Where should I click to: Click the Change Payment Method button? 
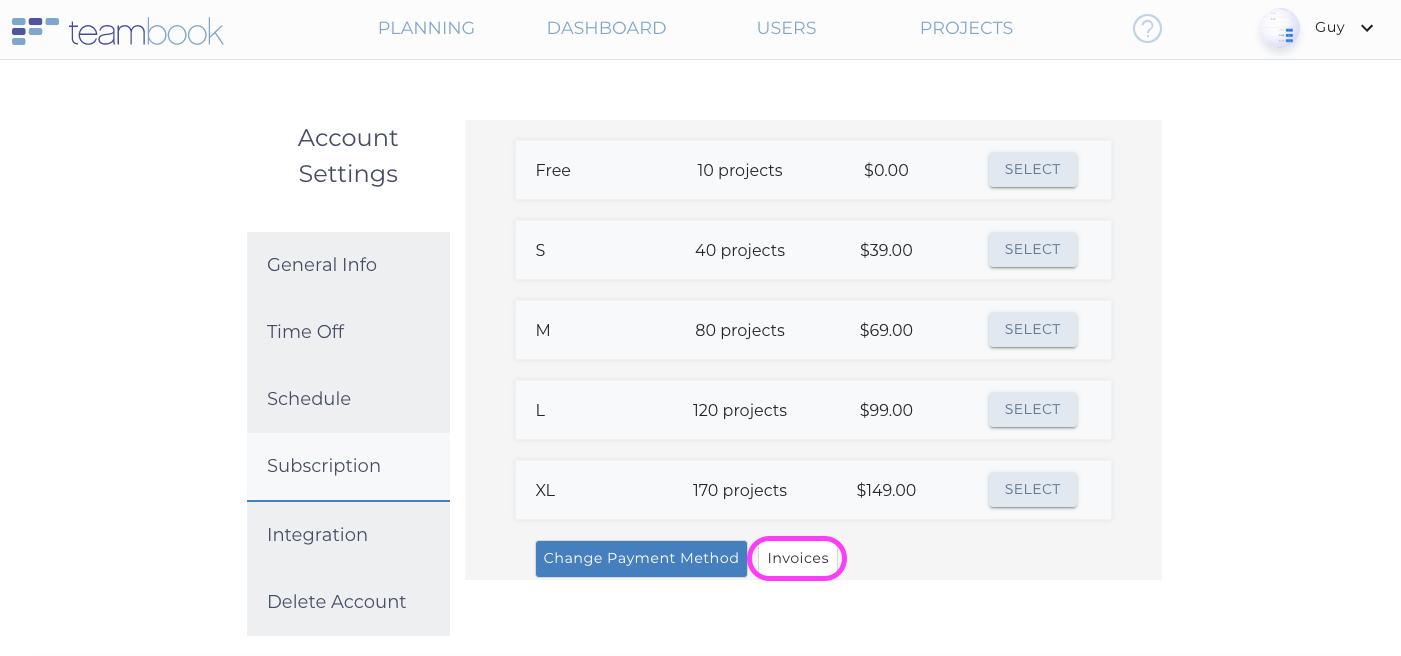(x=641, y=559)
